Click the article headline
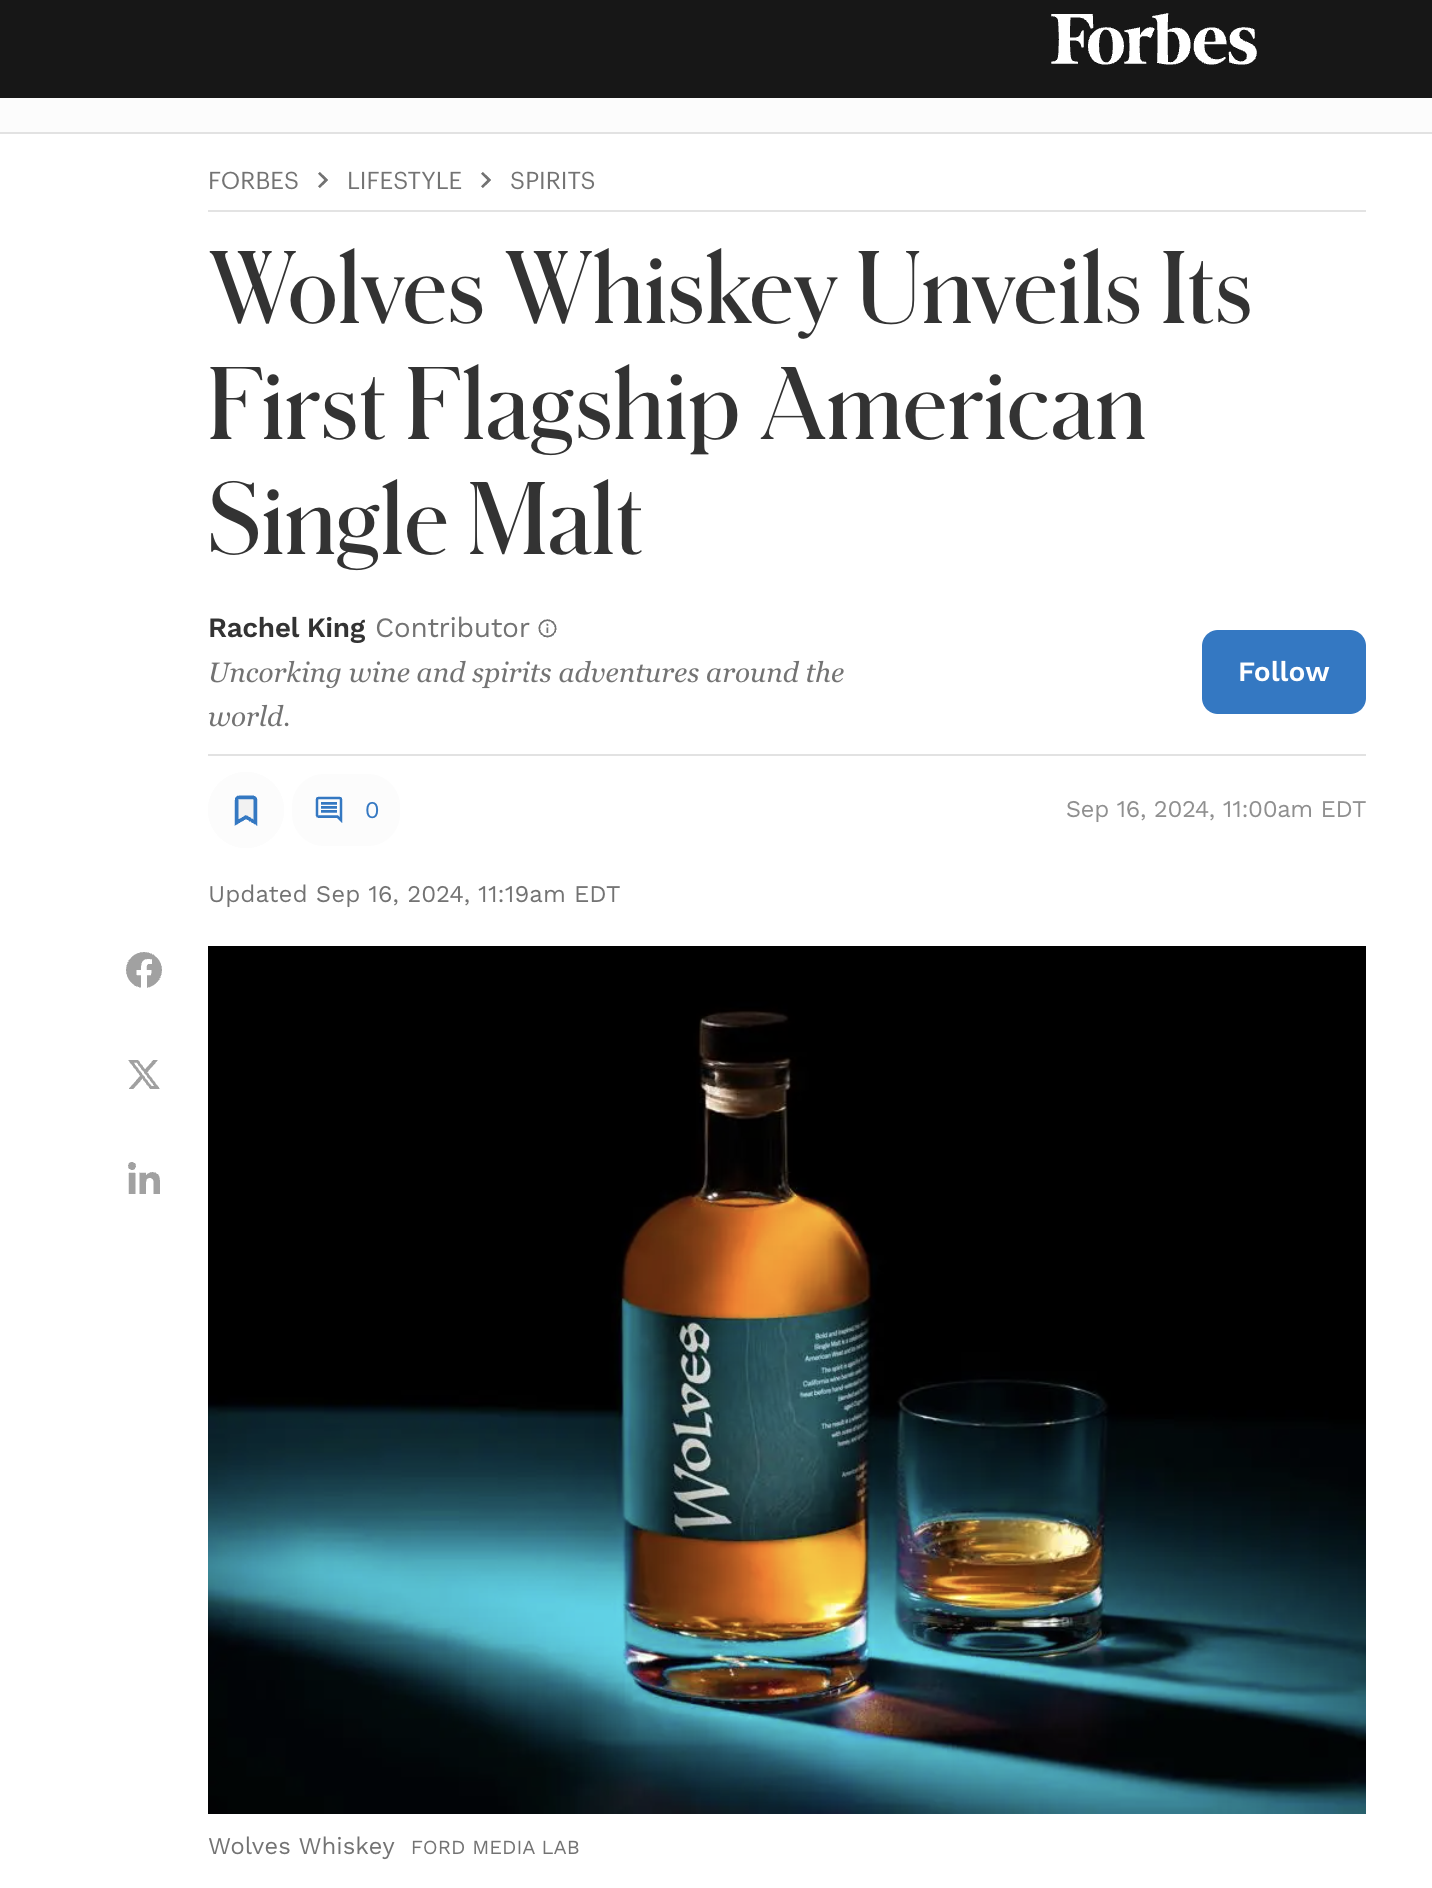 tap(730, 404)
